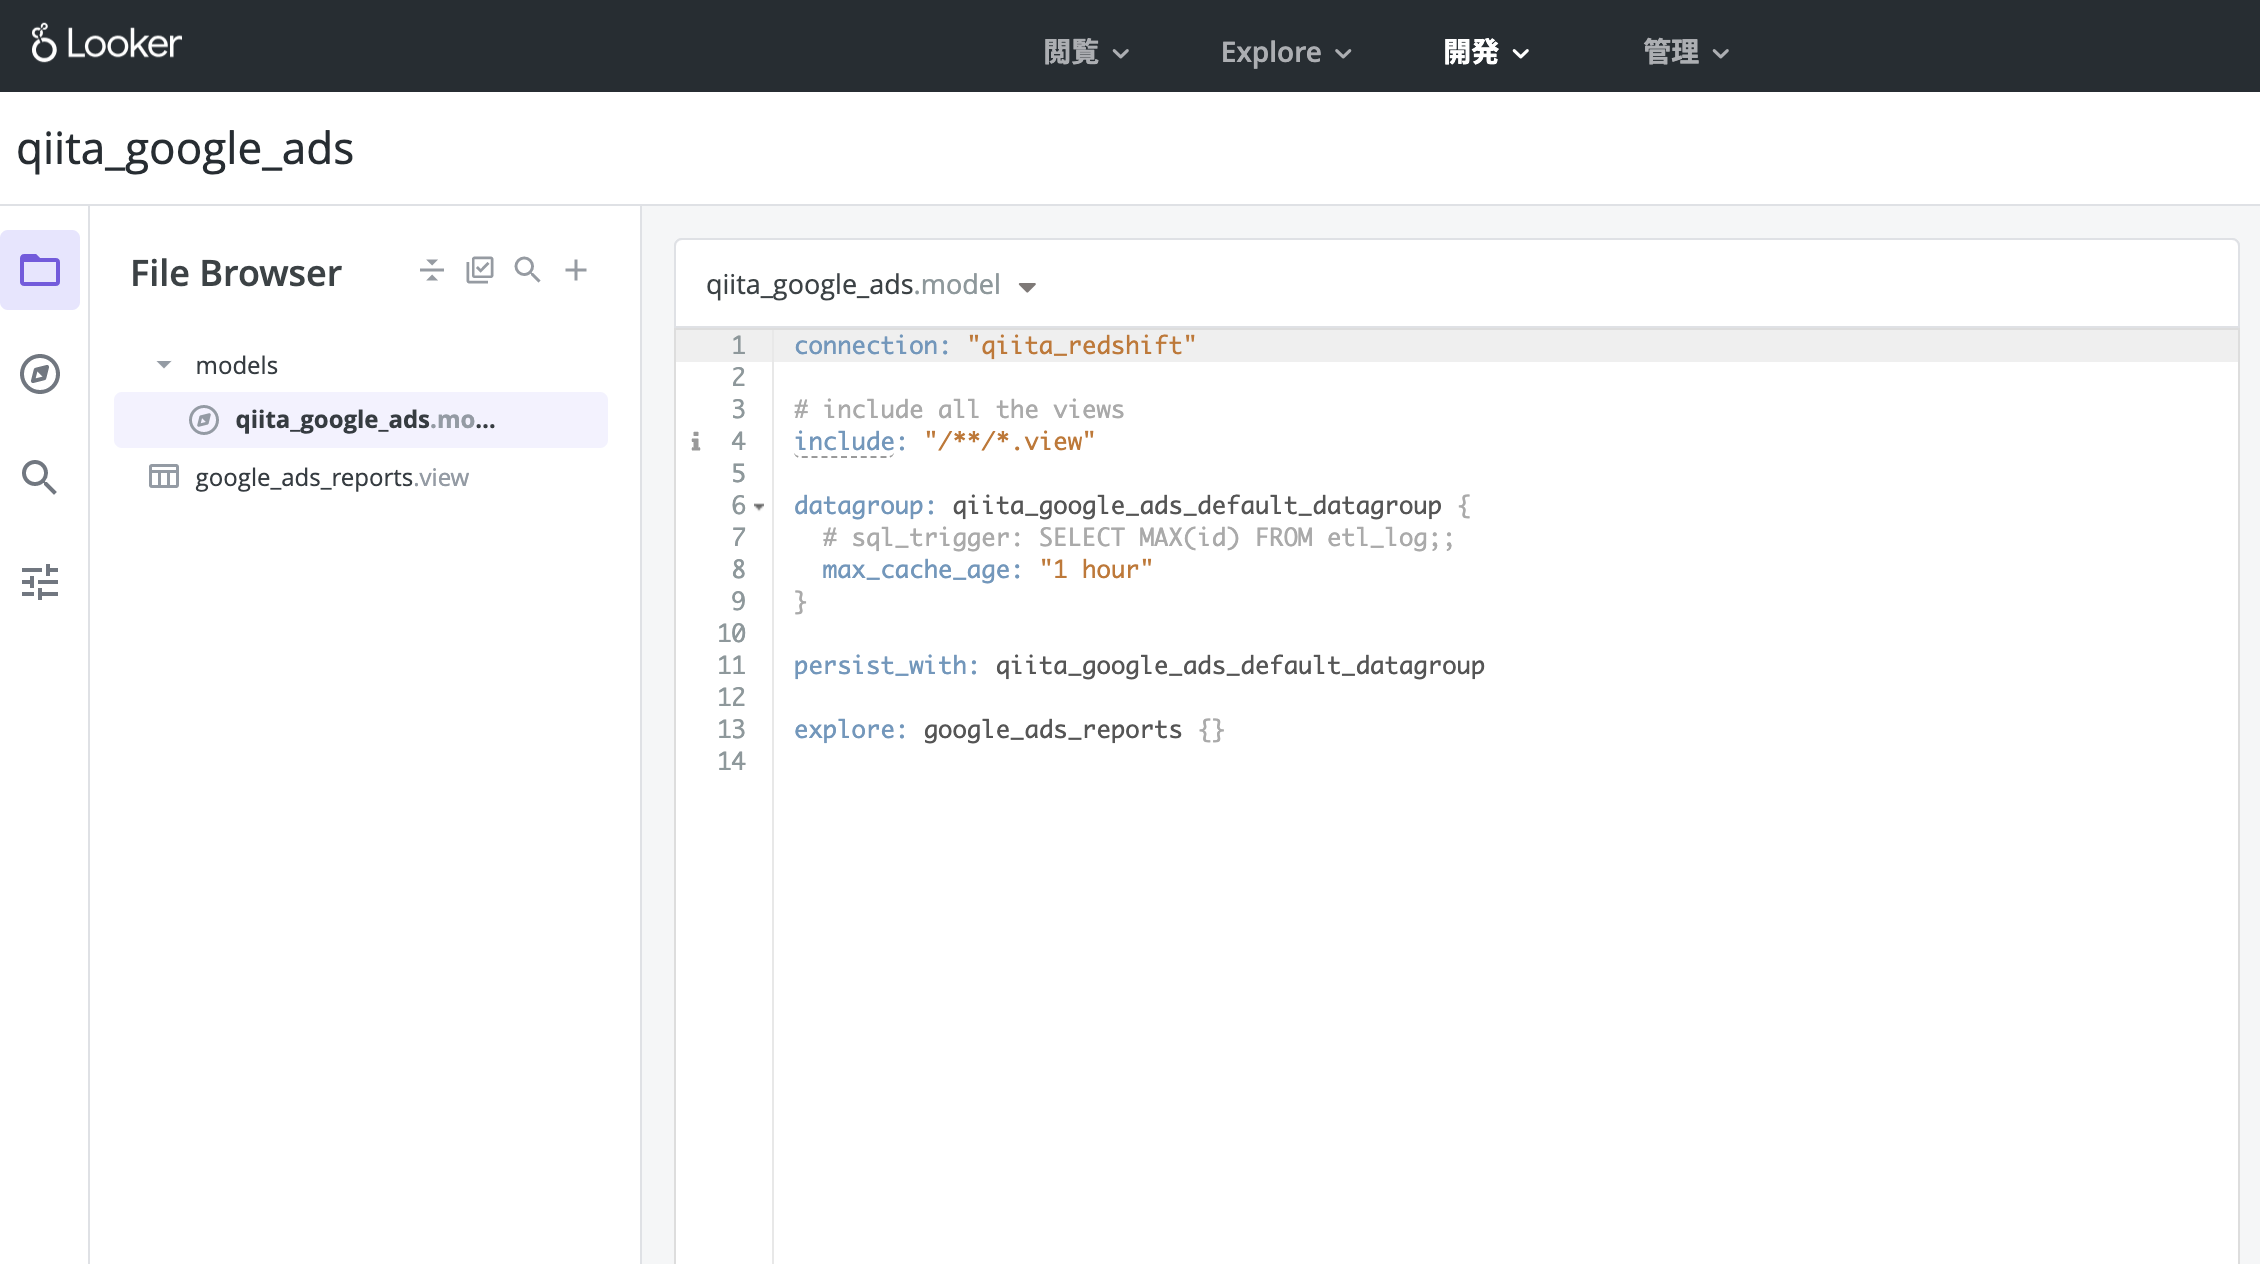
Task: Open the Object Browser compass icon
Action: tap(40, 374)
